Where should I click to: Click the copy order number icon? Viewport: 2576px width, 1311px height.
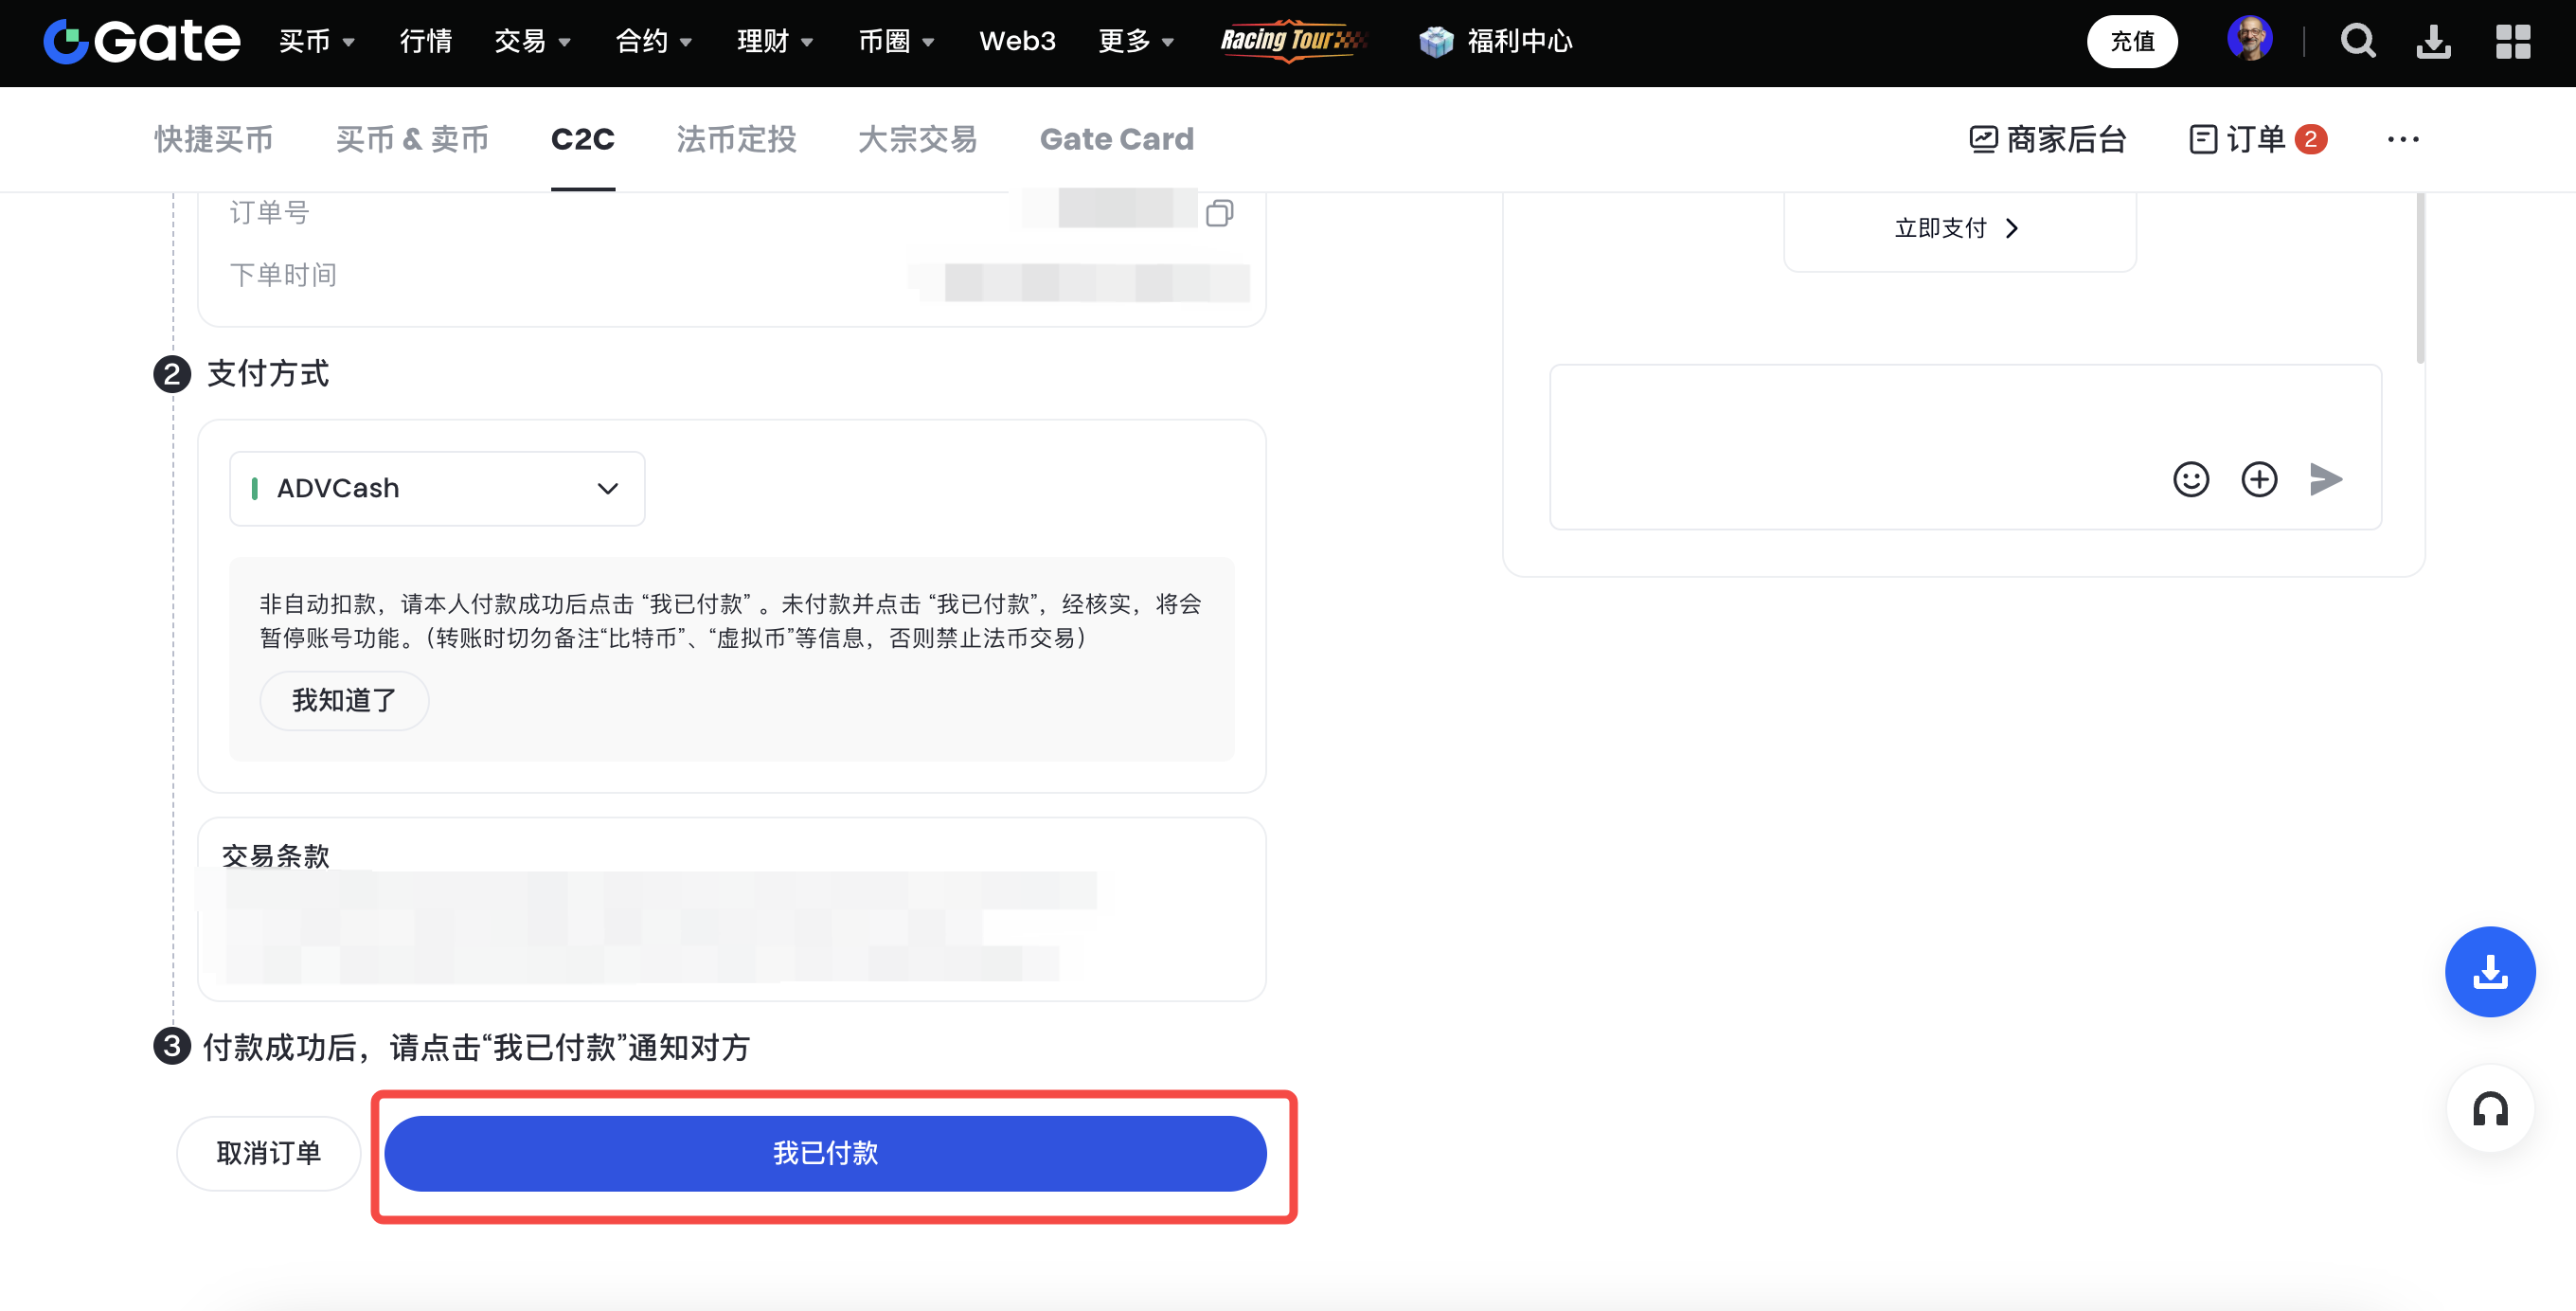pyautogui.click(x=1219, y=213)
